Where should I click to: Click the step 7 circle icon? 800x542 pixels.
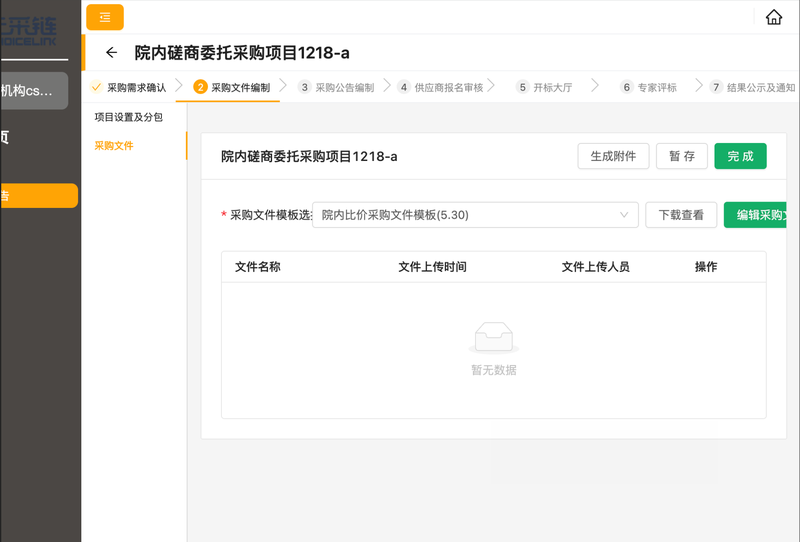[716, 87]
